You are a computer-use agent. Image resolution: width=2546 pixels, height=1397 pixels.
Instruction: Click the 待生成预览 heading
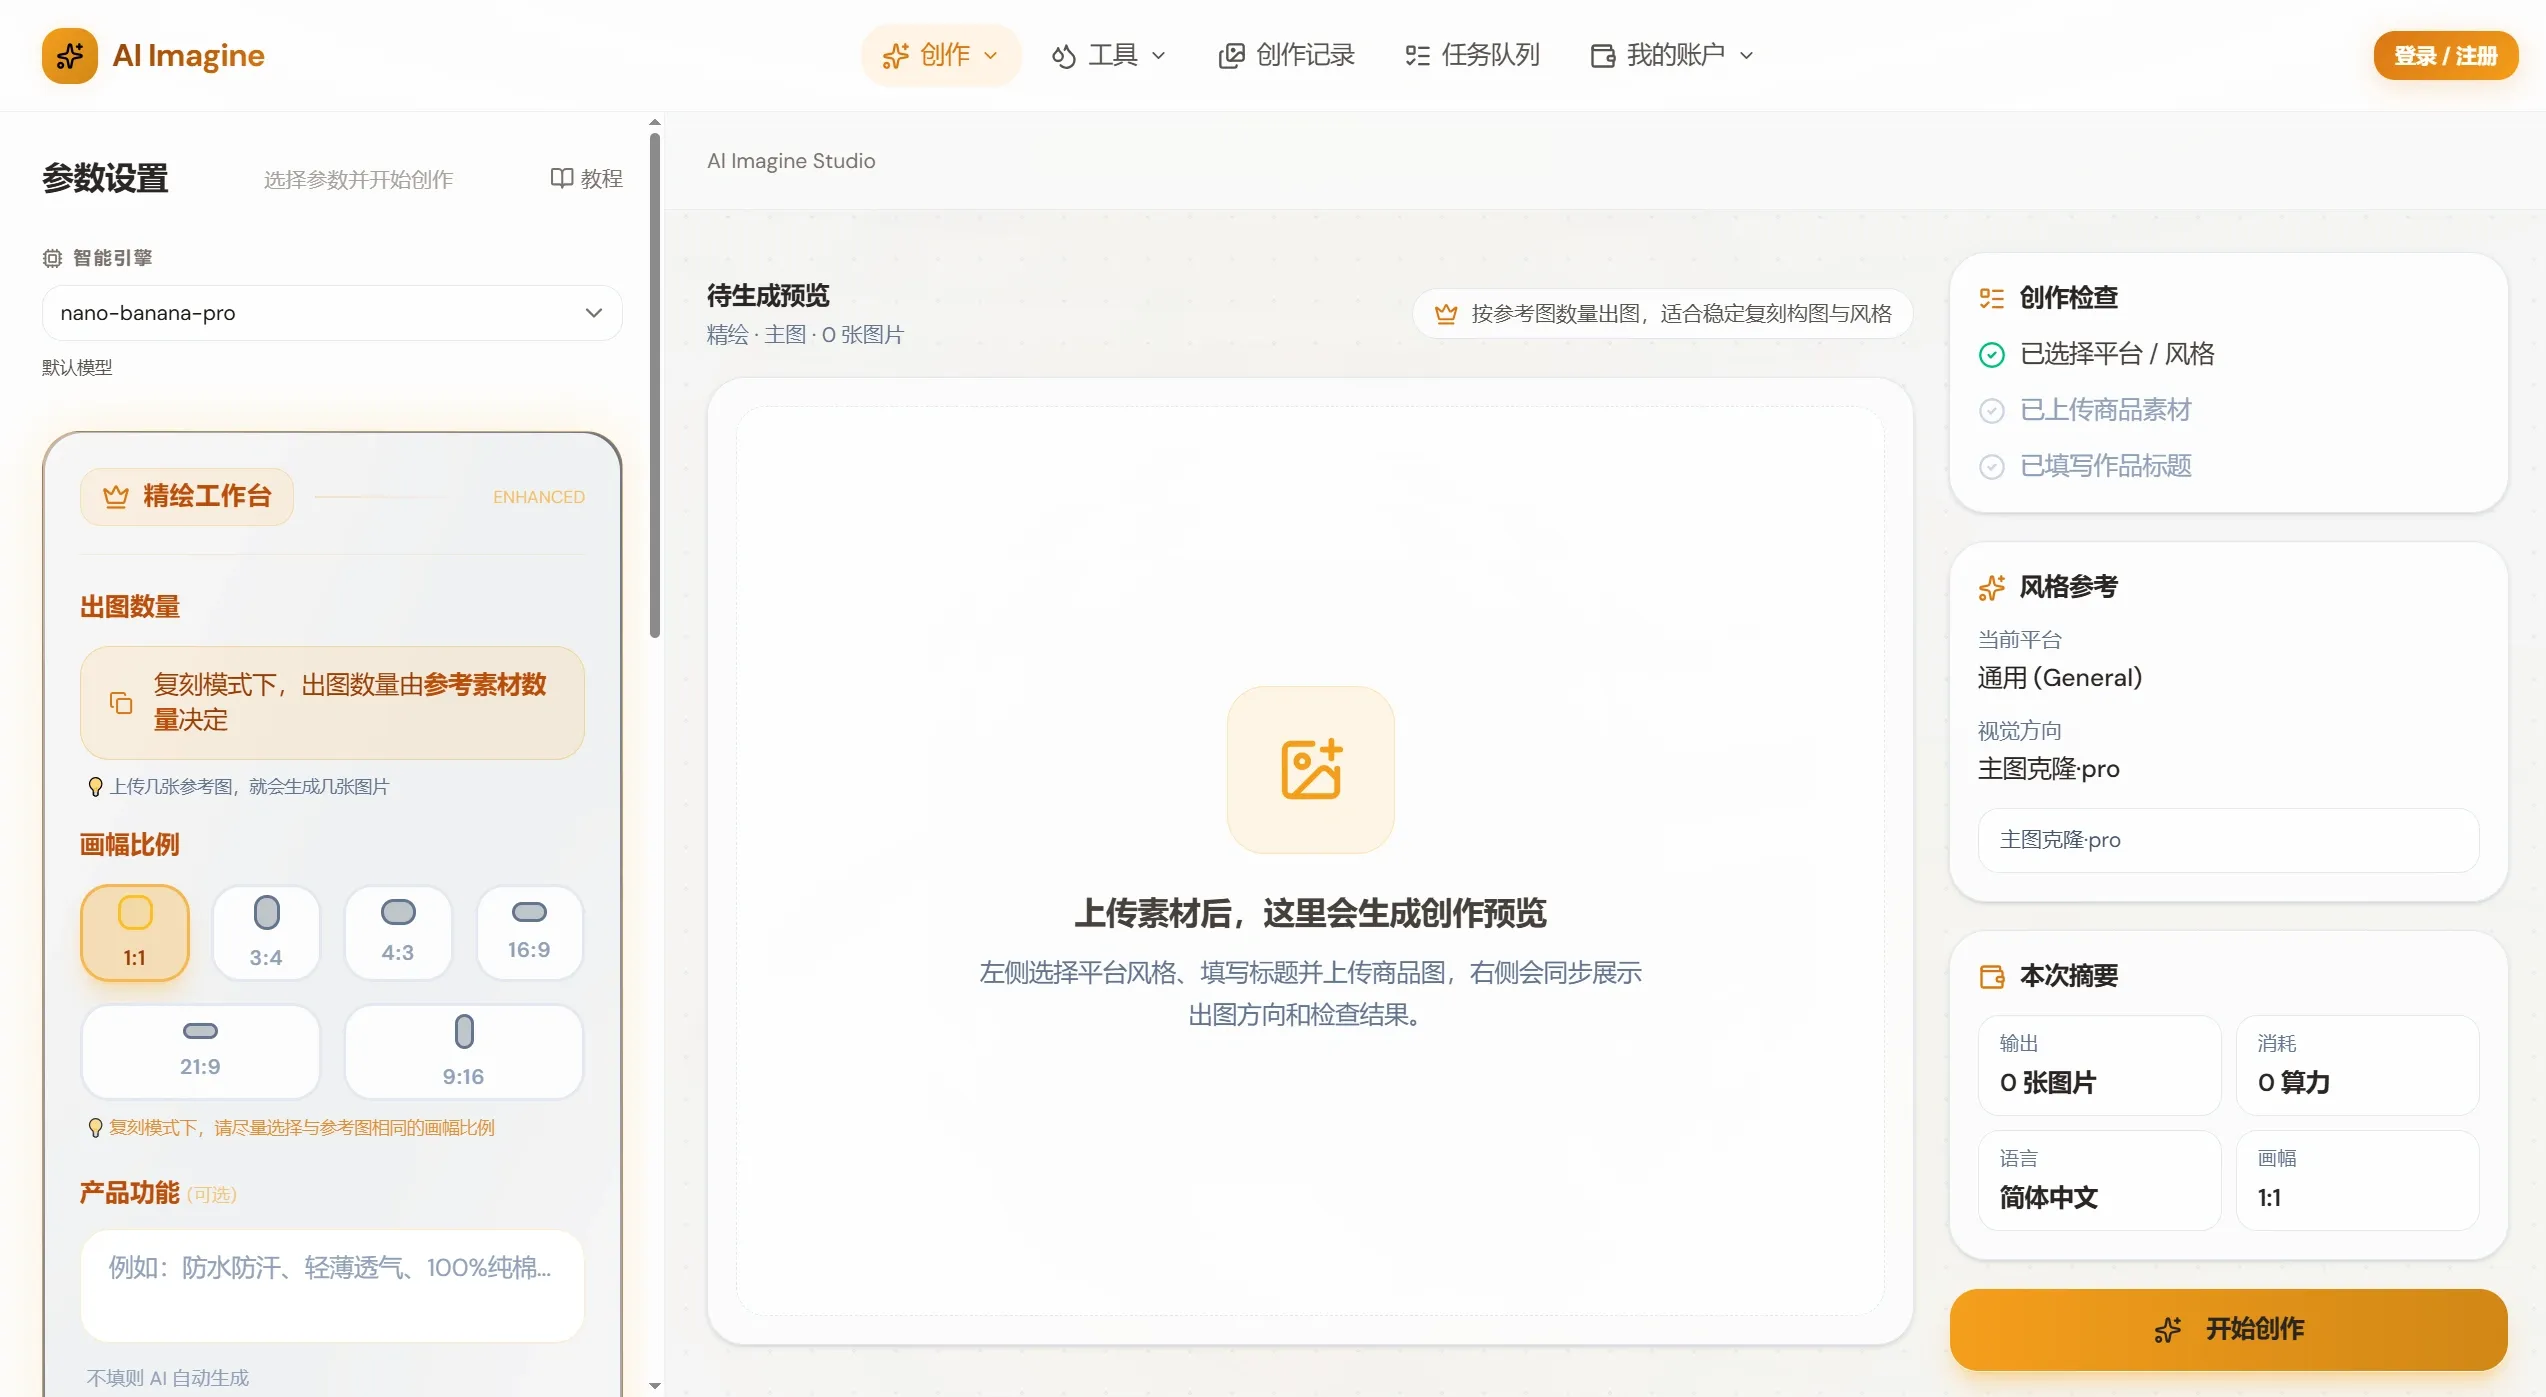[x=768, y=296]
